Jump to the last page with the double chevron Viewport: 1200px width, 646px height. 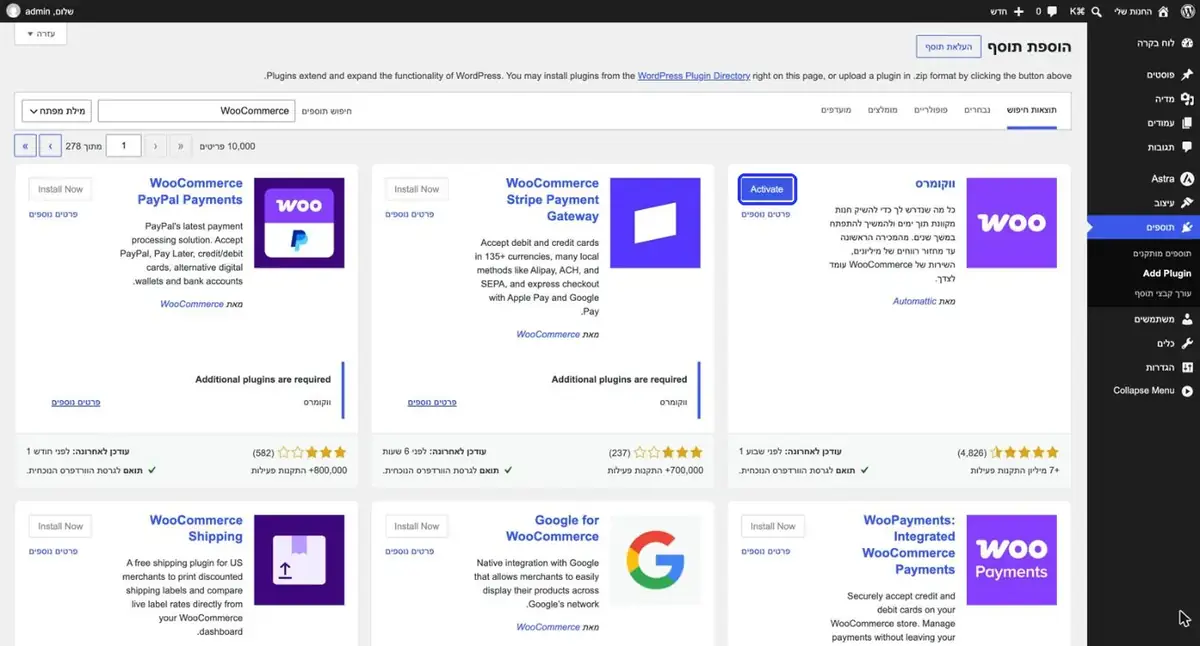pyautogui.click(x=26, y=146)
